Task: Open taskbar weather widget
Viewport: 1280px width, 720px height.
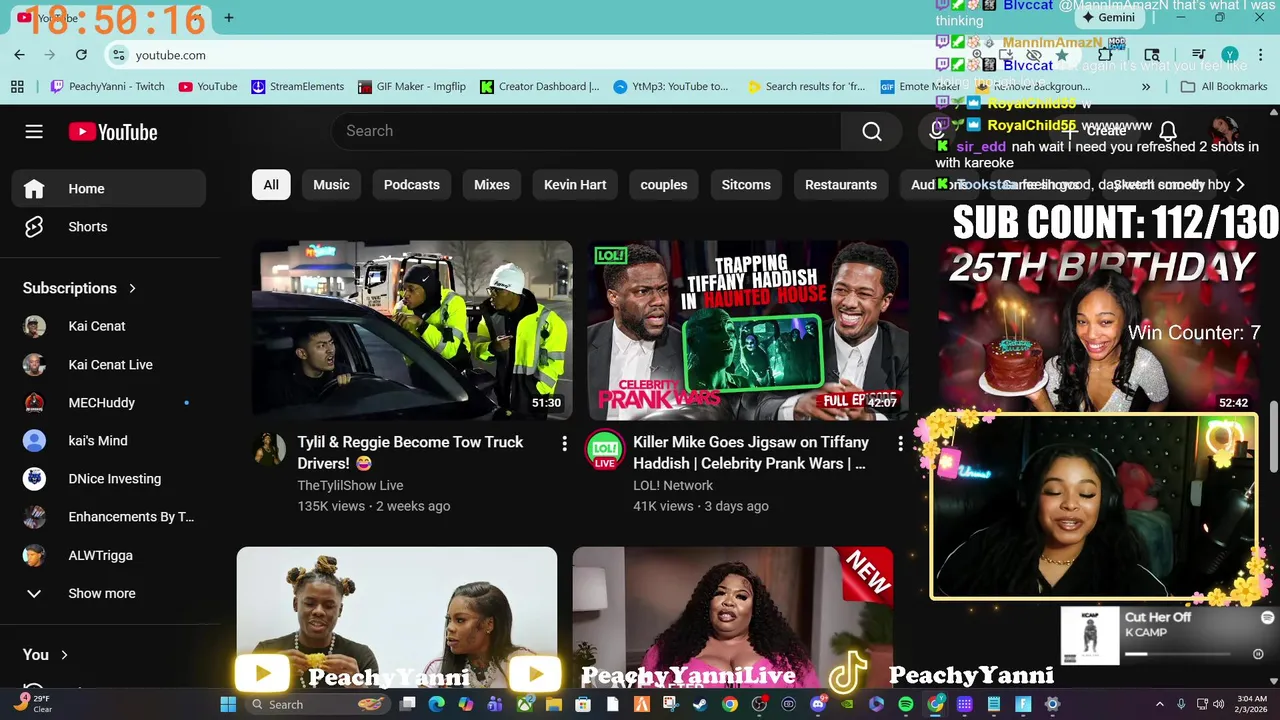Action: point(32,704)
